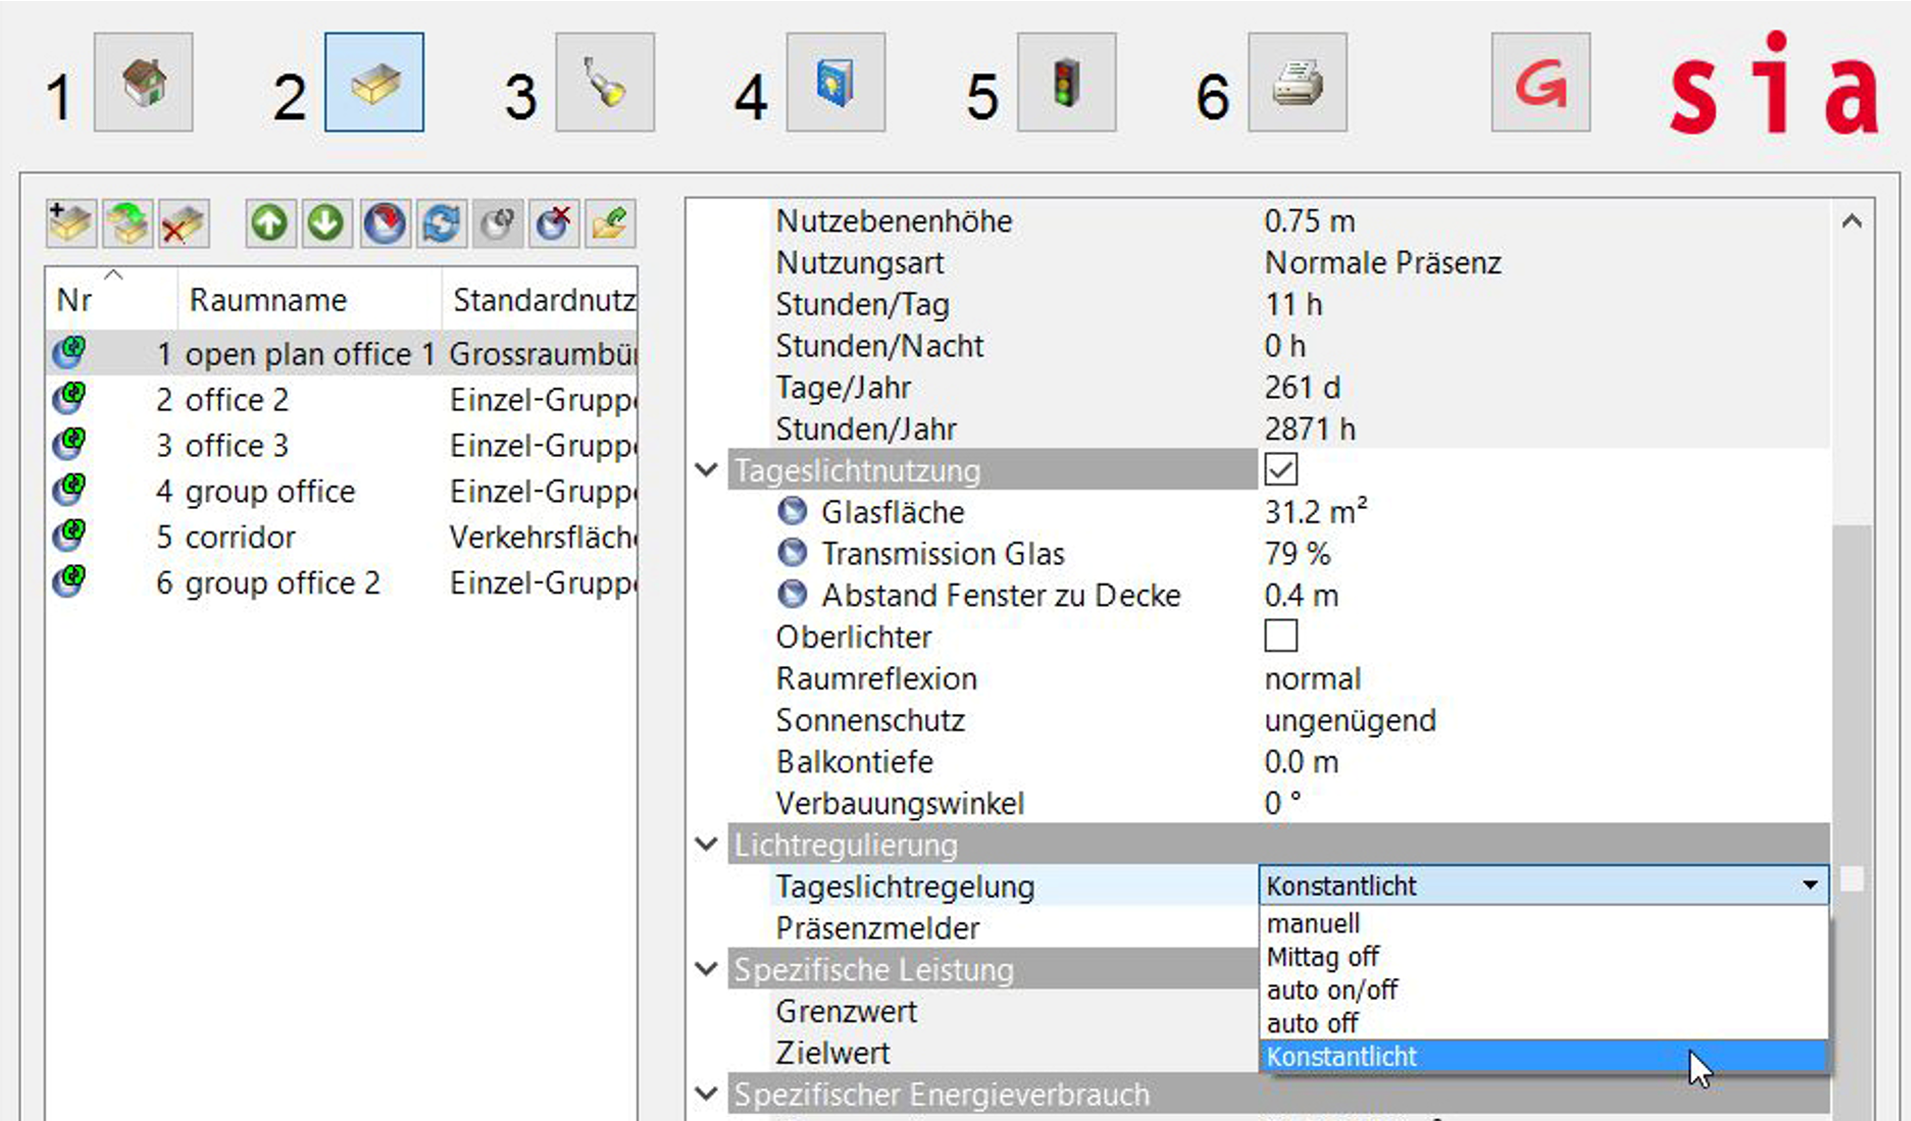1911x1121 pixels.
Task: Open step 4 light switch icon
Action: point(836,82)
